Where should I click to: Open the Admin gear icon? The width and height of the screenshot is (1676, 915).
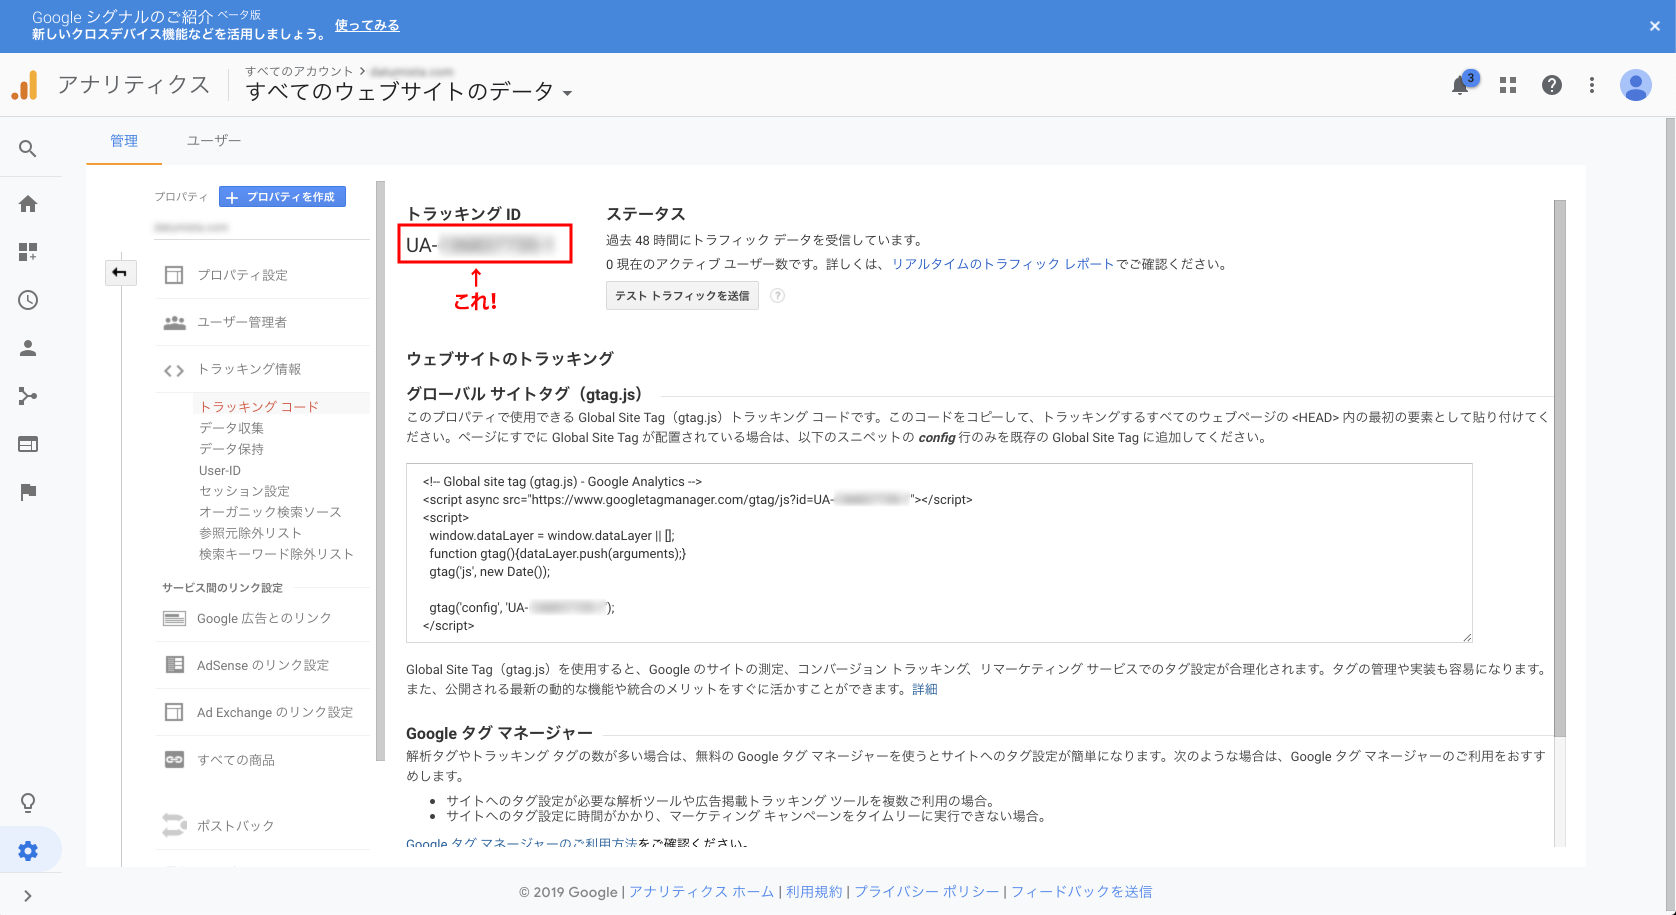28,851
